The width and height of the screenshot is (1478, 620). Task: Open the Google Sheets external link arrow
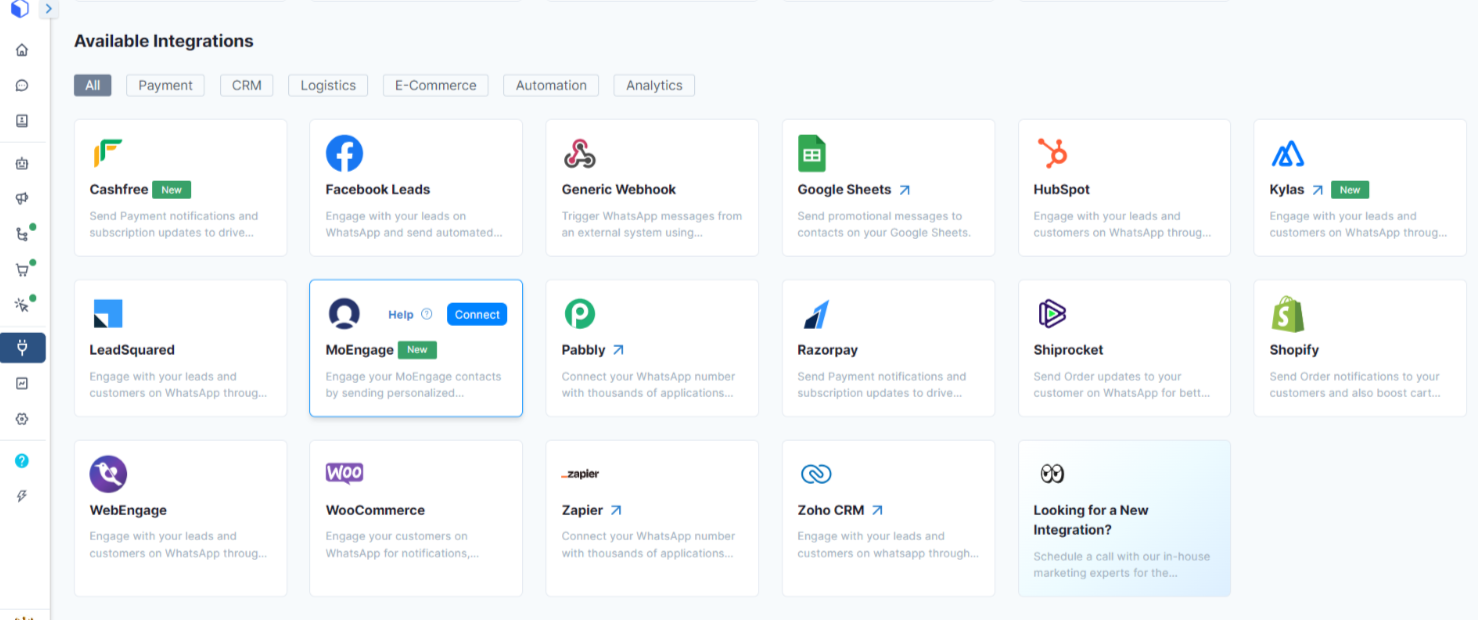(x=905, y=190)
